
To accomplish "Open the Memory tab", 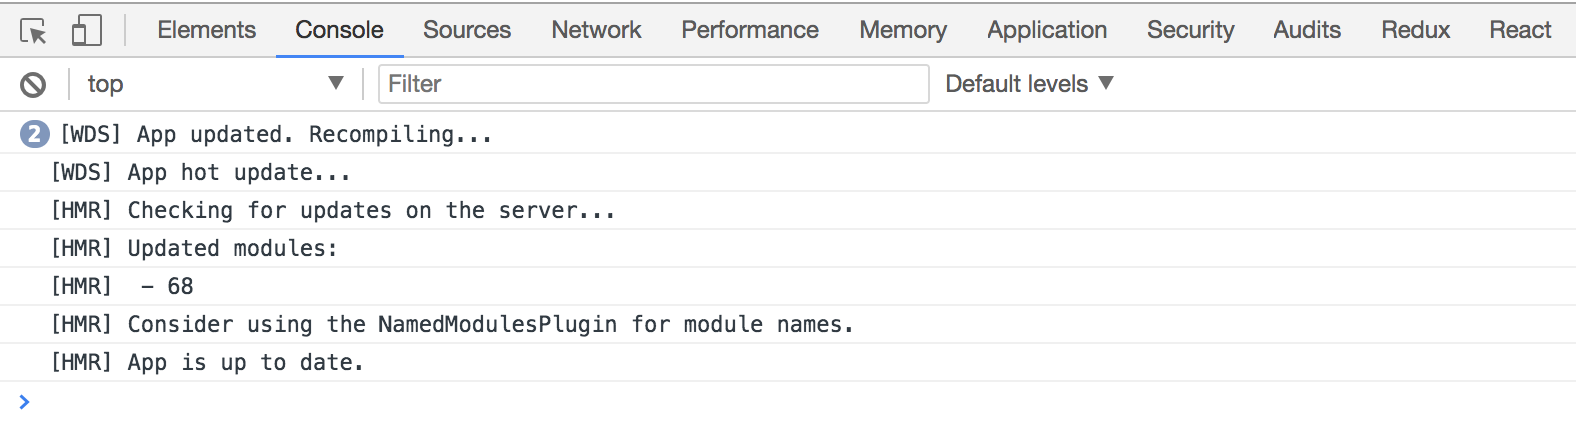I will tap(903, 30).
